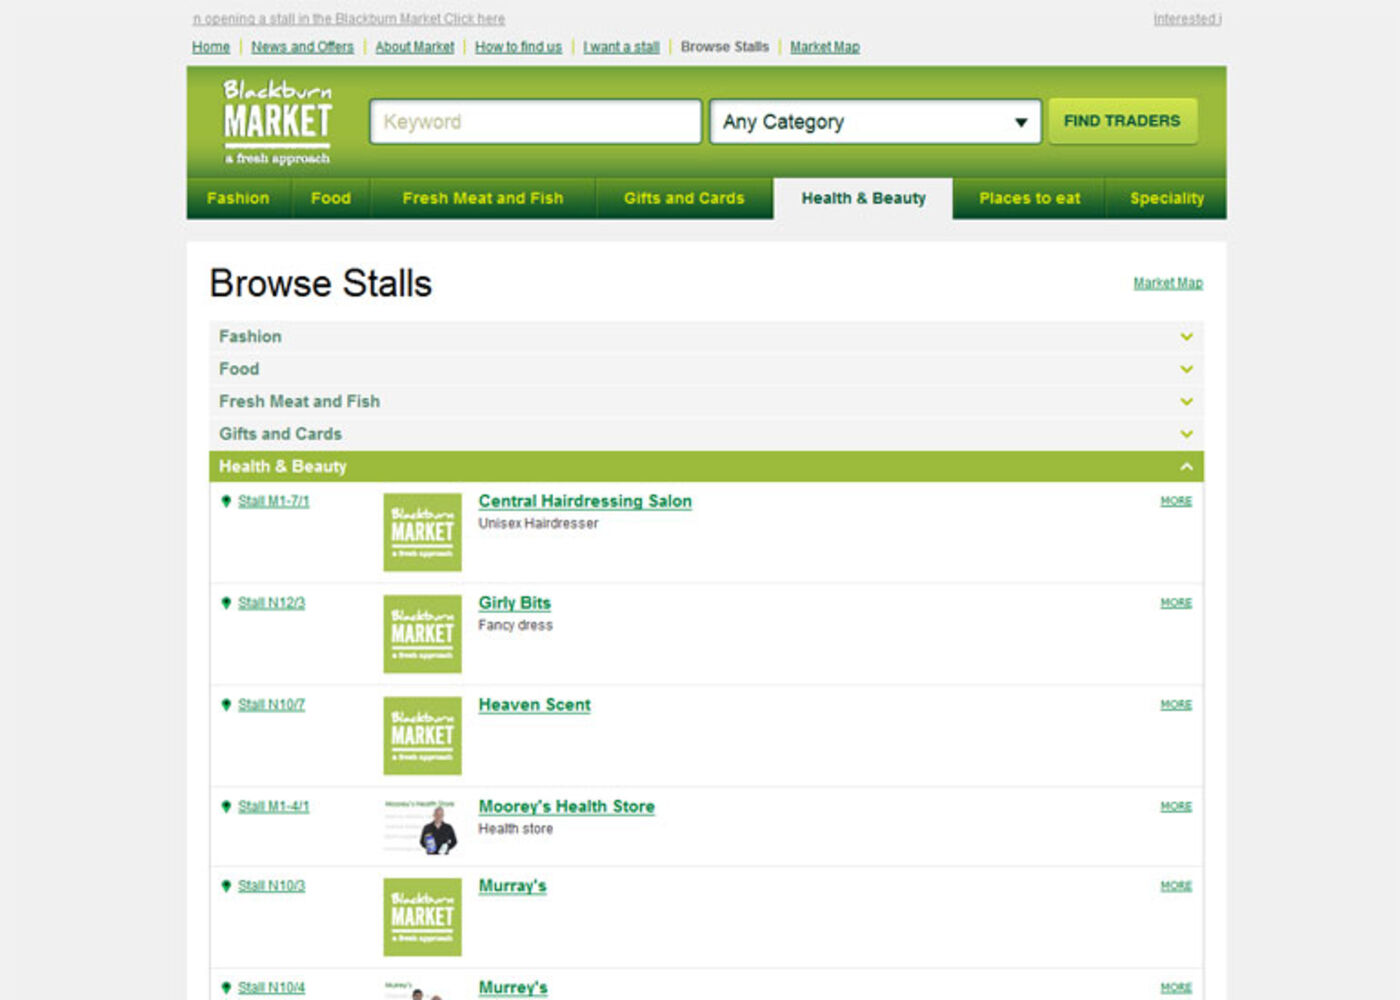Click the Blackburn Market header logo
Viewport: 1400px width, 1000px height.
(x=277, y=121)
